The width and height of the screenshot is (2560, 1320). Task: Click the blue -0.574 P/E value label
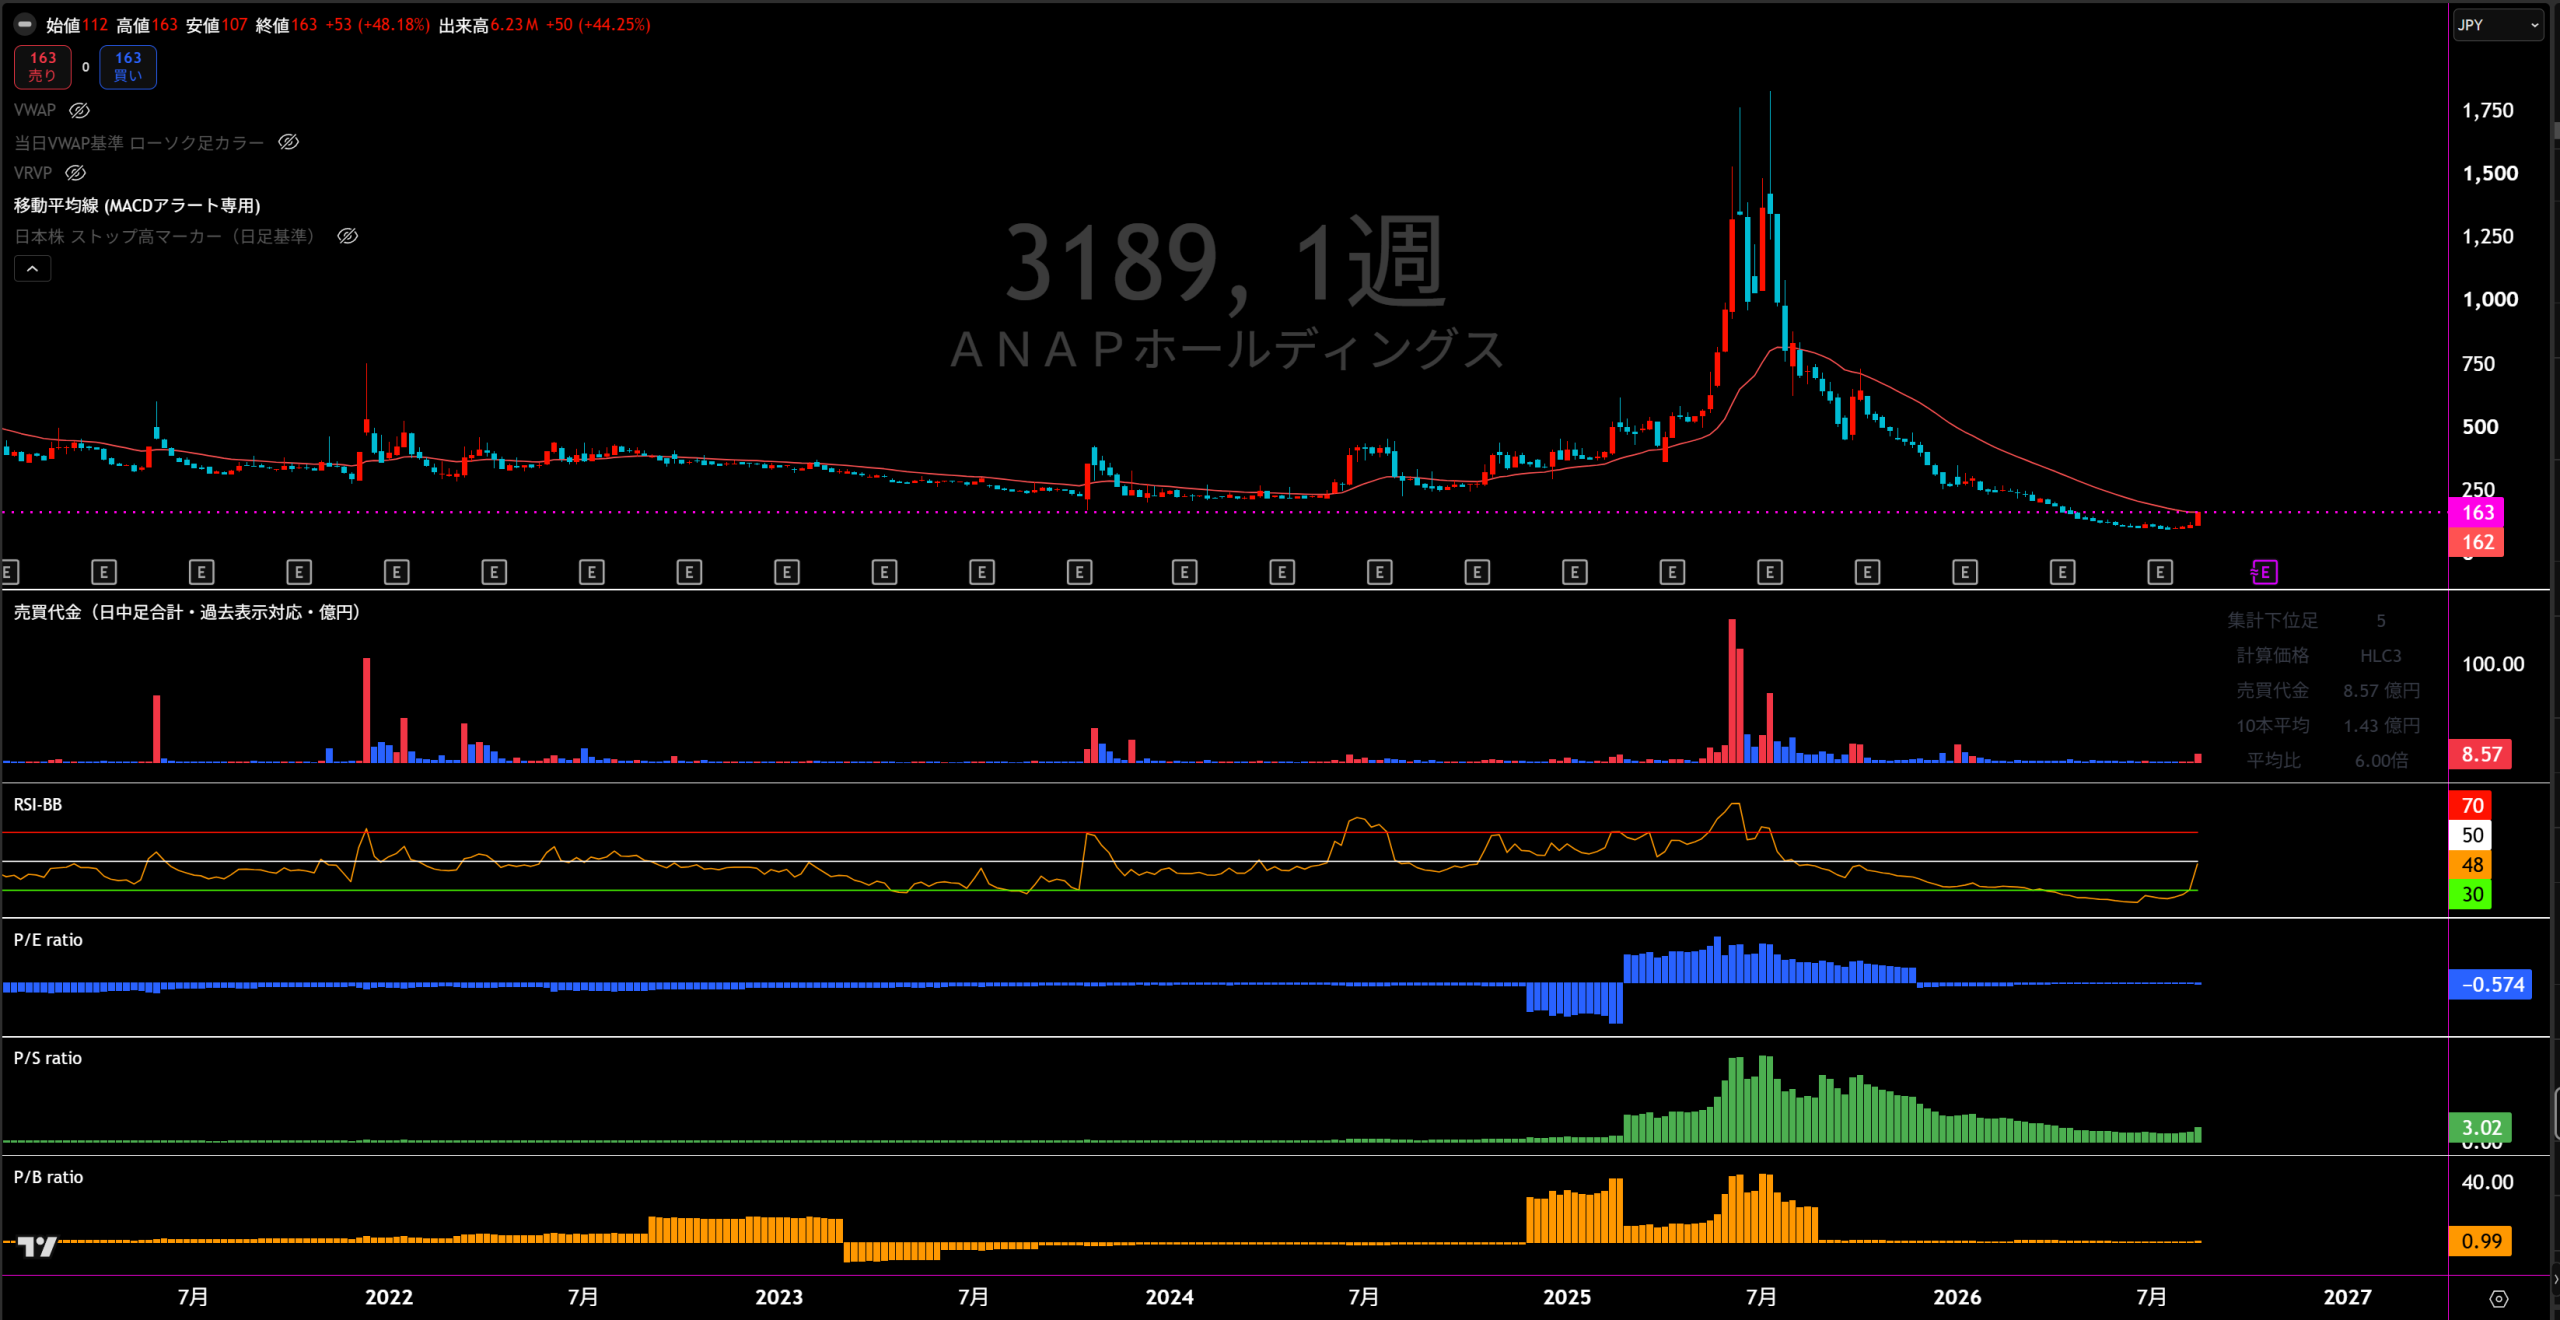coord(2492,984)
